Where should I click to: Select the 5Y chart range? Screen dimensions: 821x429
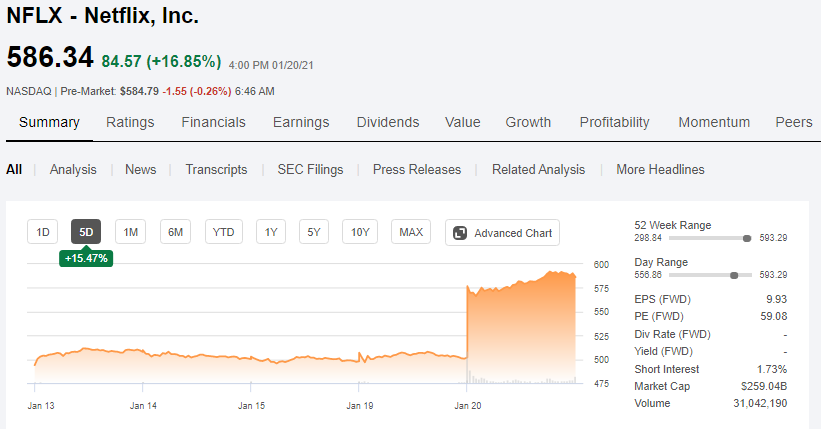tap(314, 232)
